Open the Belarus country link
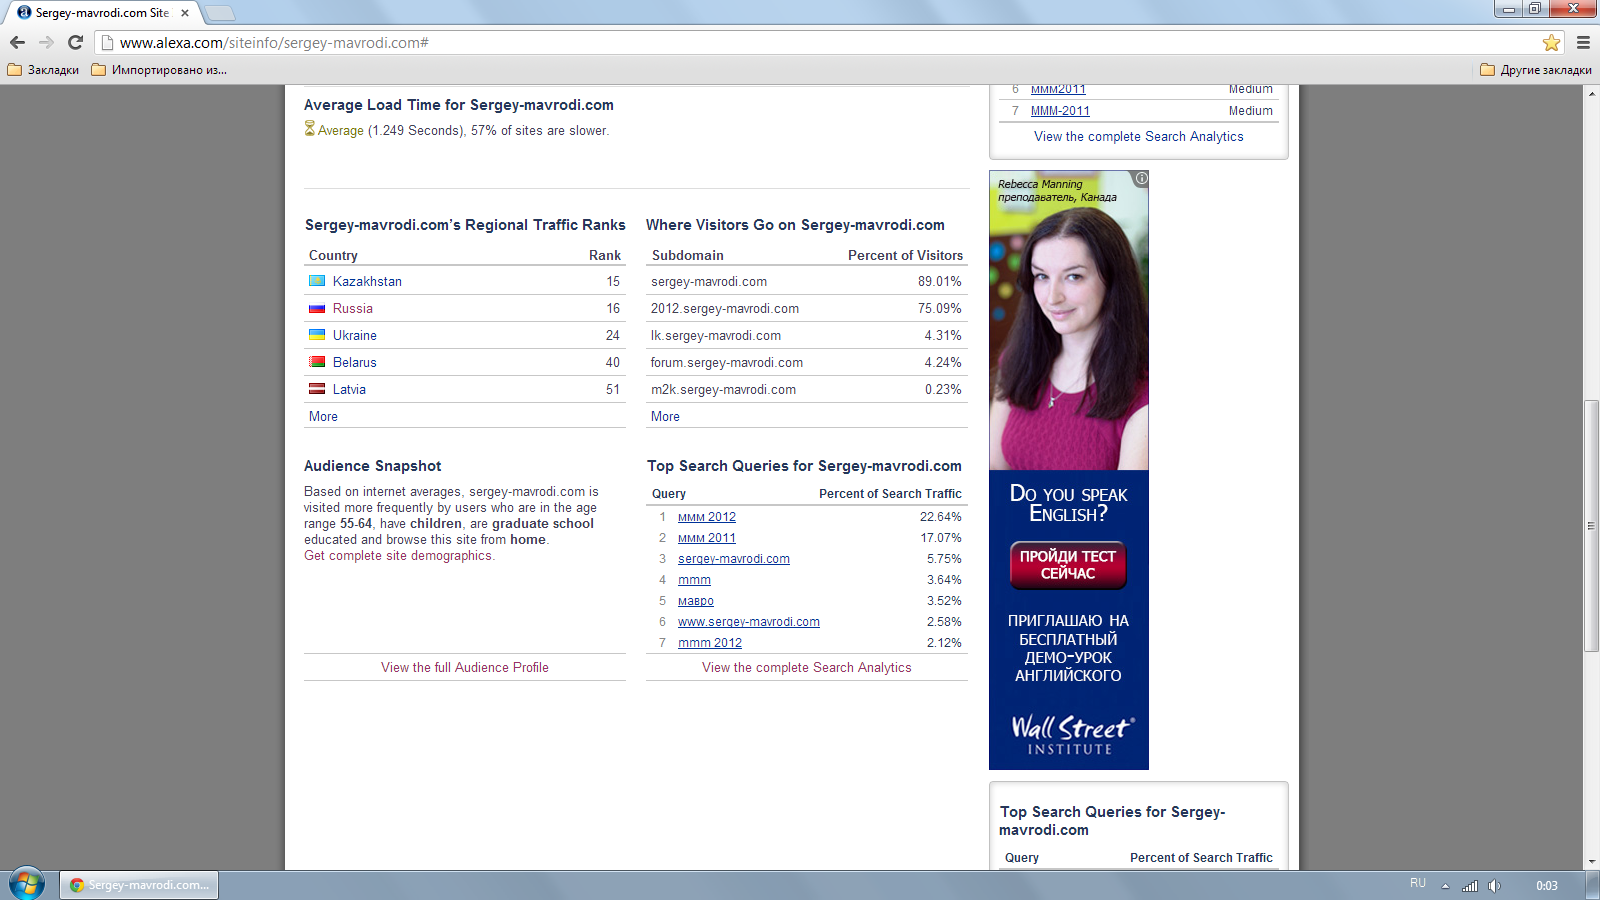The width and height of the screenshot is (1600, 900). 355,362
